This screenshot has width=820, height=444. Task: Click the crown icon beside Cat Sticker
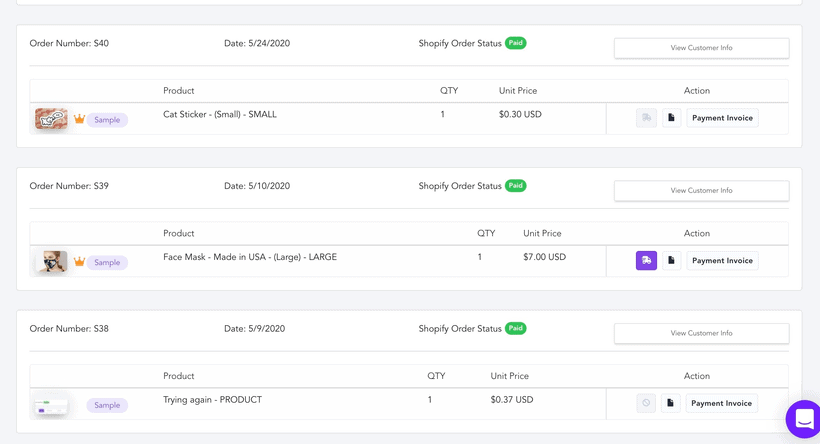click(79, 119)
